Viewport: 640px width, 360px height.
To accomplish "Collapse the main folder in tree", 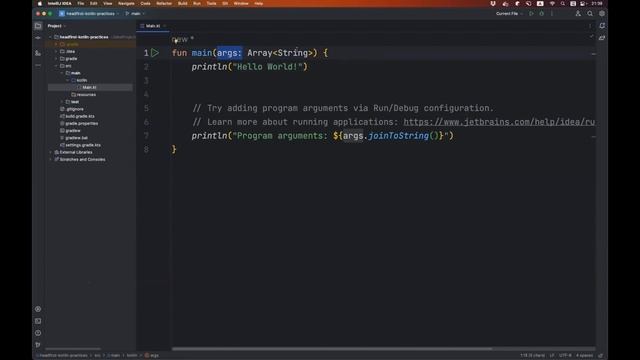I will point(62,73).
